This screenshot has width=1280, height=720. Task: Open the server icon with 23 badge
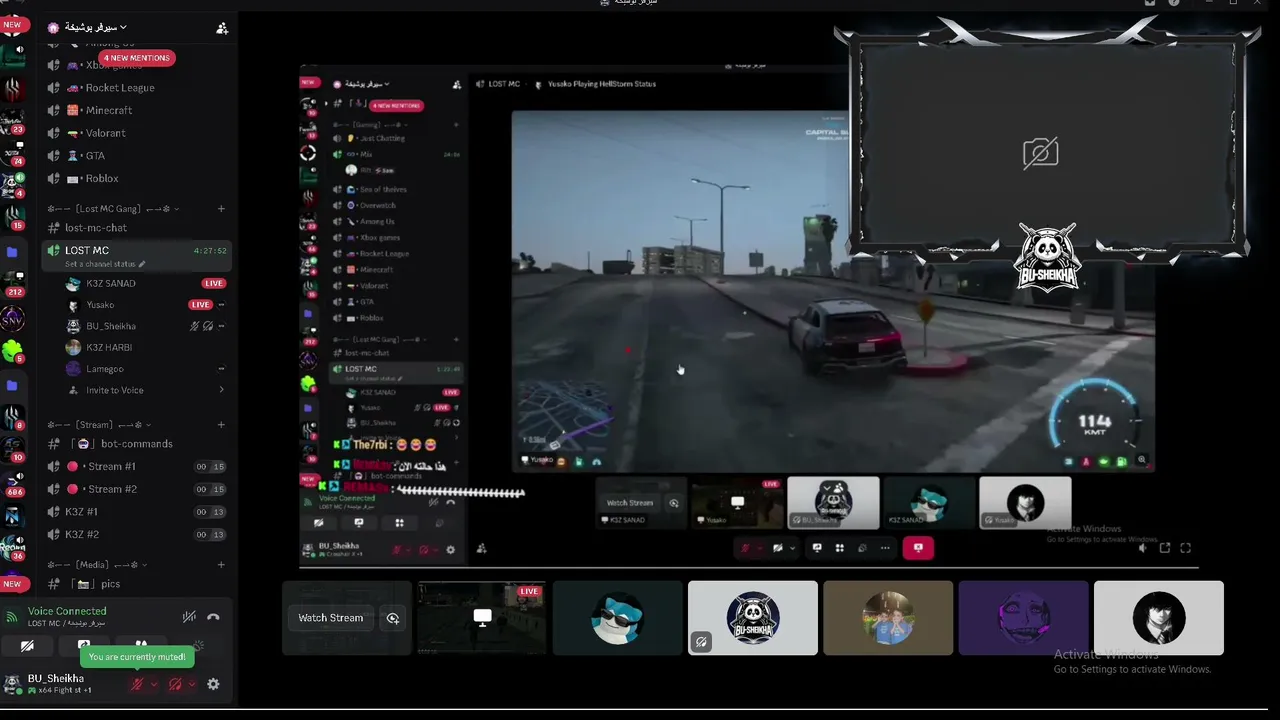[x=13, y=121]
